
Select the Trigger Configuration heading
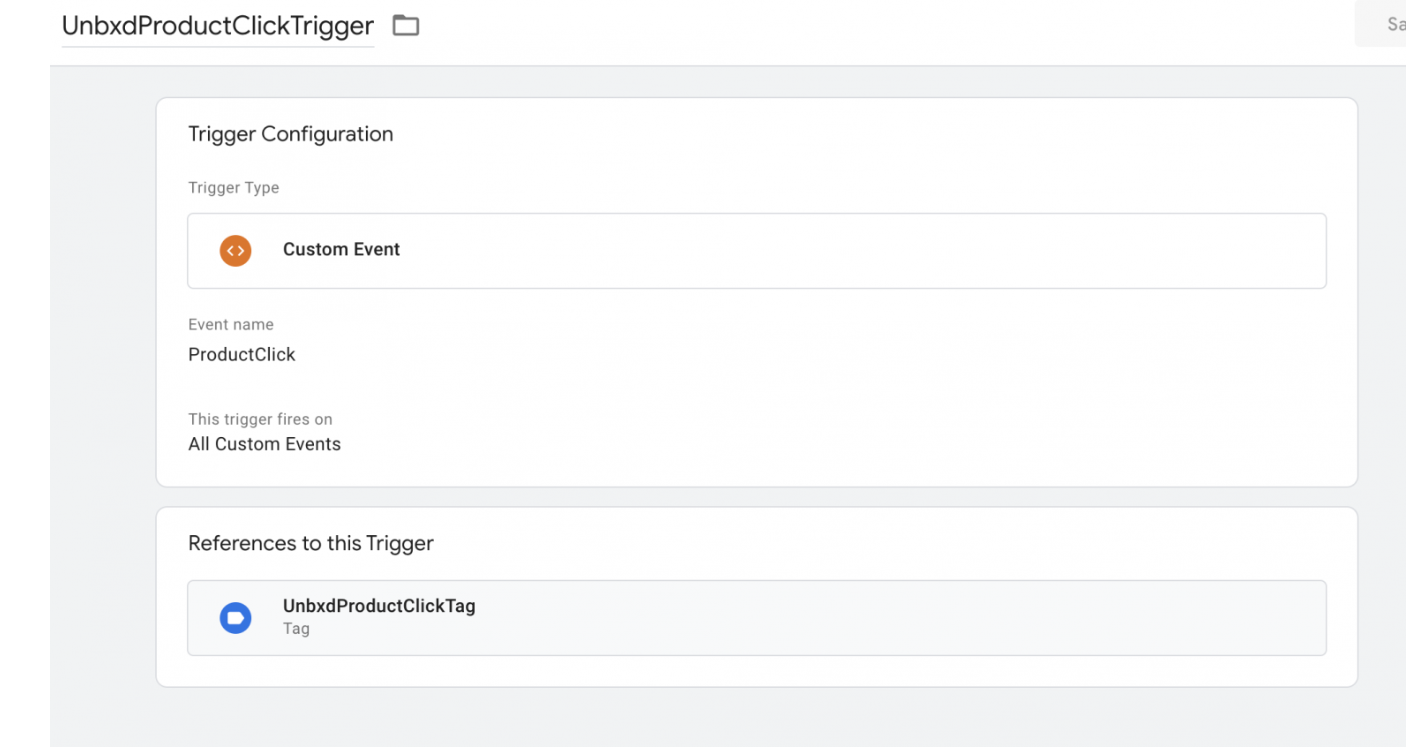pos(291,134)
